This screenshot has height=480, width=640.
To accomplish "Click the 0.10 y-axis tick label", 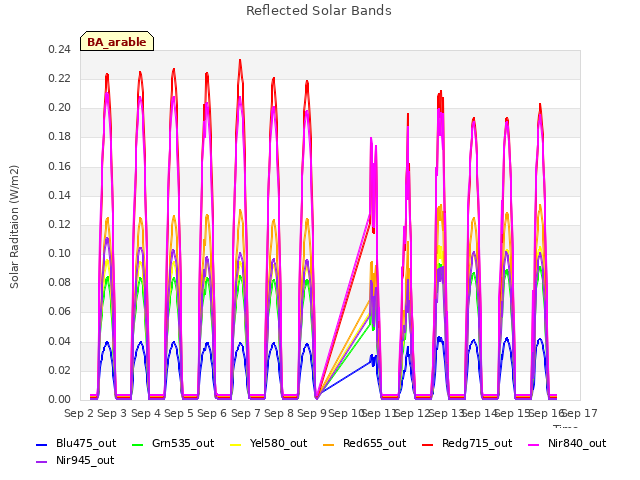I will click(59, 253).
